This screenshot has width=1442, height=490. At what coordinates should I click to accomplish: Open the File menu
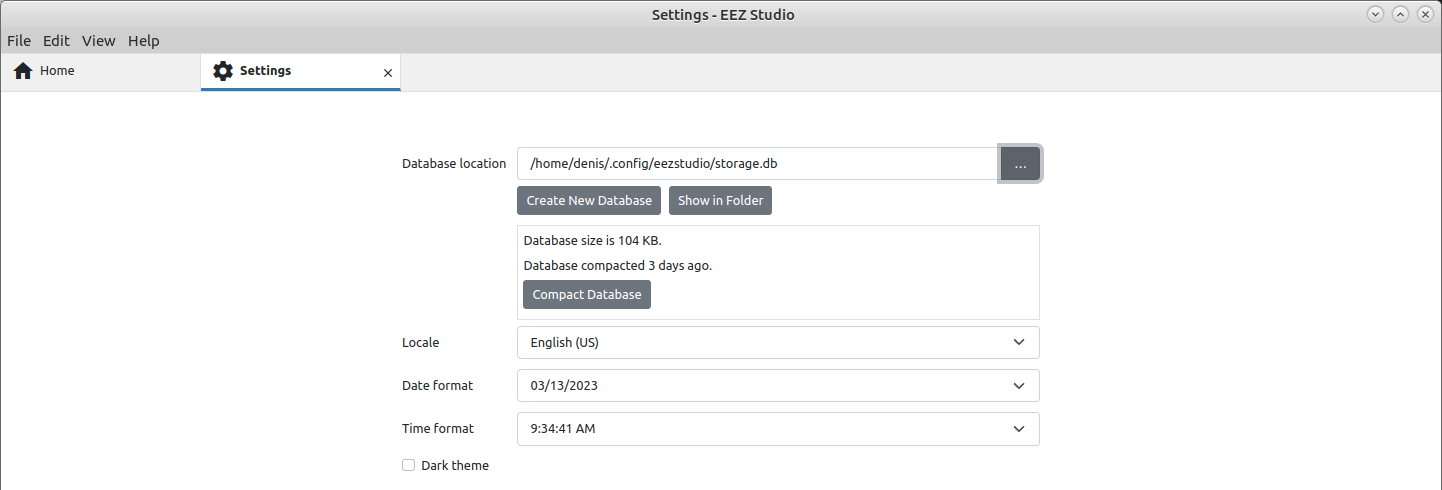tap(19, 41)
